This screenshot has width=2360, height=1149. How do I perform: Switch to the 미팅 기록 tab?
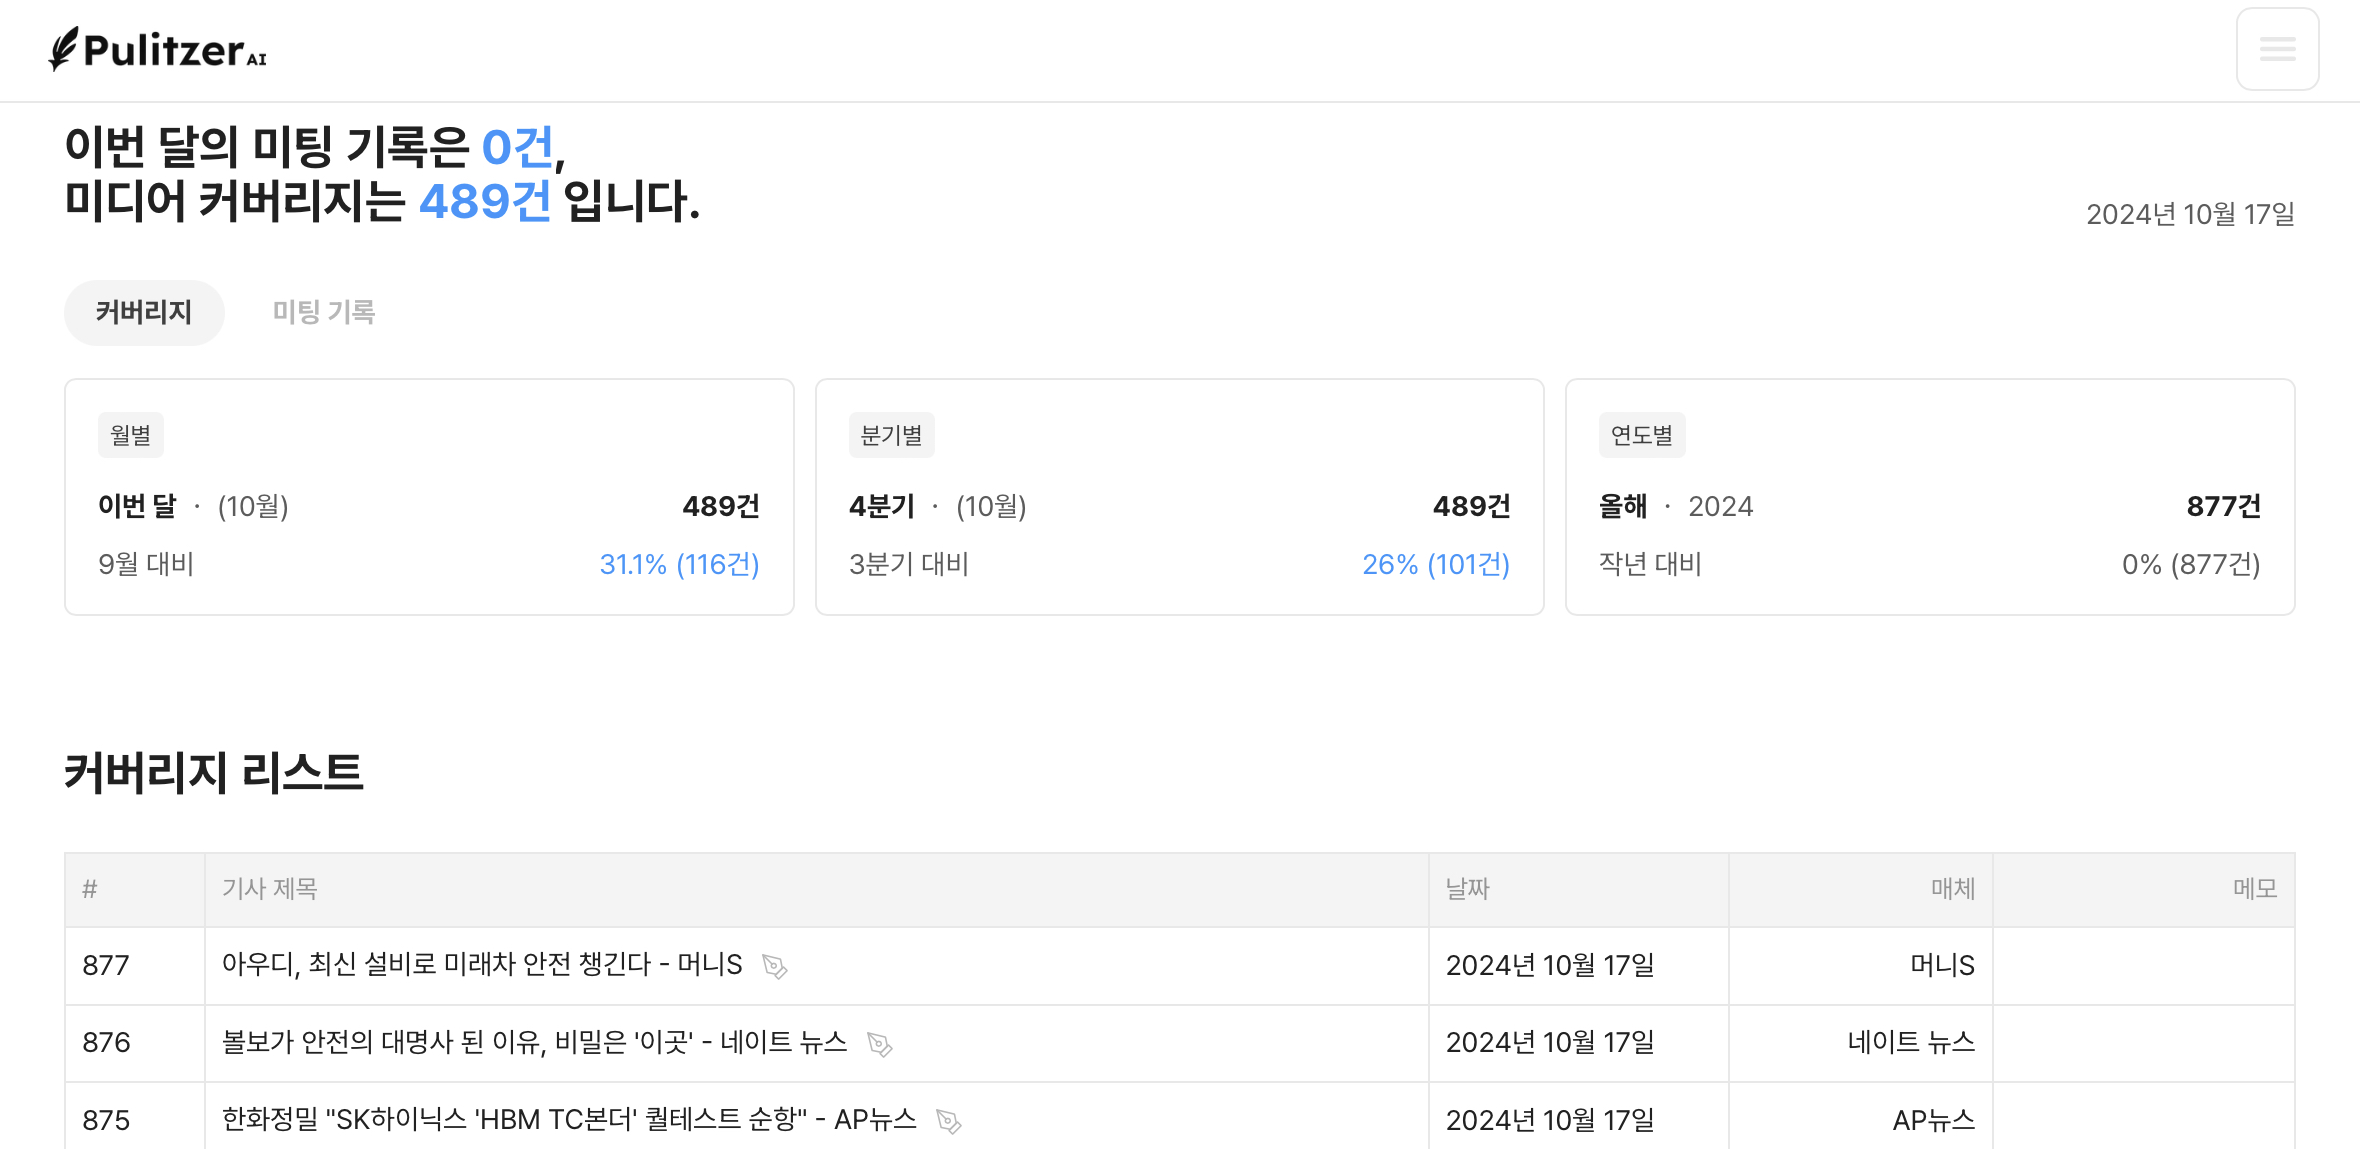pyautogui.click(x=324, y=313)
